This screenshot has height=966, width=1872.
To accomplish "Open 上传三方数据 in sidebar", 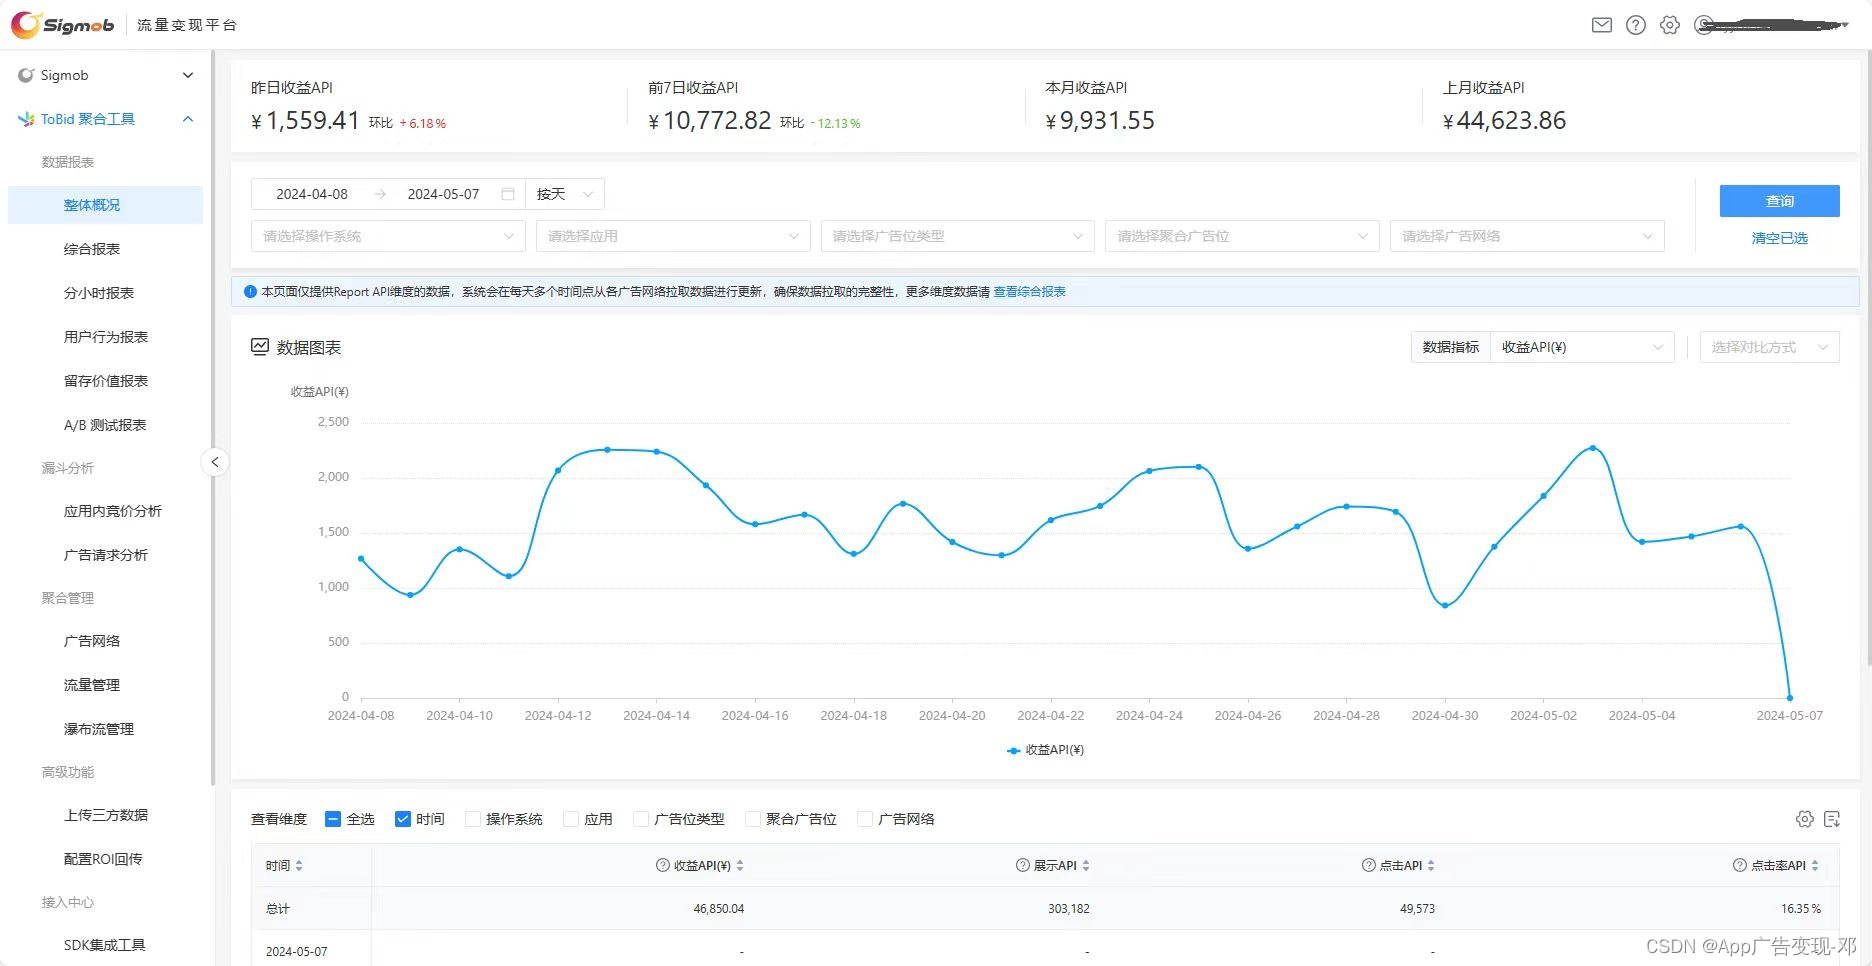I will (x=105, y=815).
